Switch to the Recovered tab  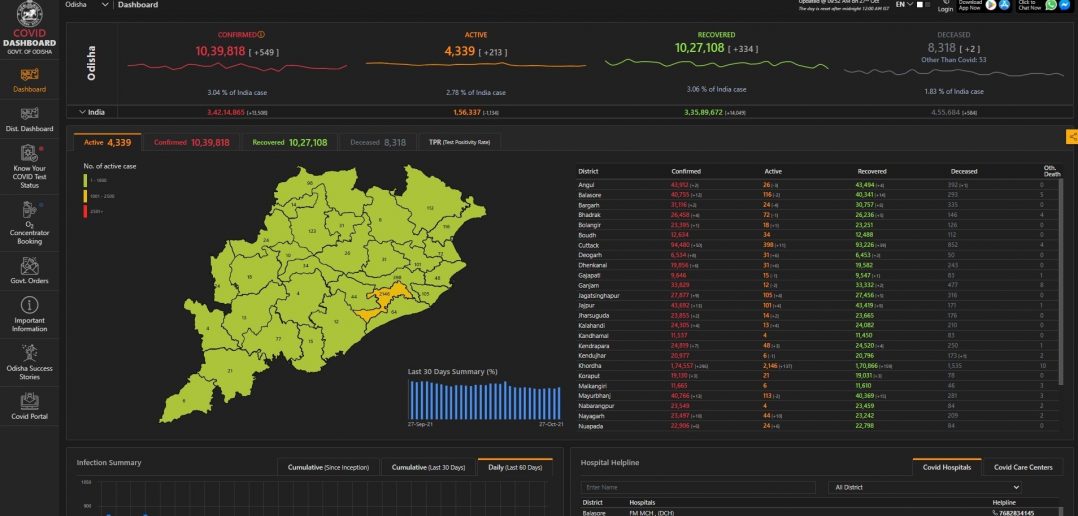[291, 142]
